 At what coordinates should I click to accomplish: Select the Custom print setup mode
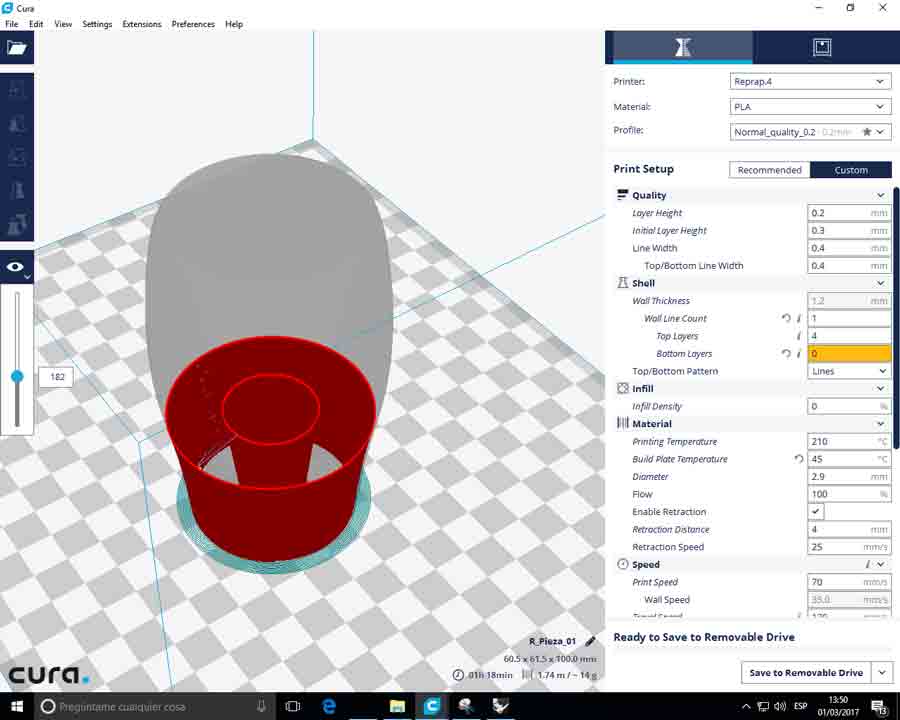pos(851,170)
